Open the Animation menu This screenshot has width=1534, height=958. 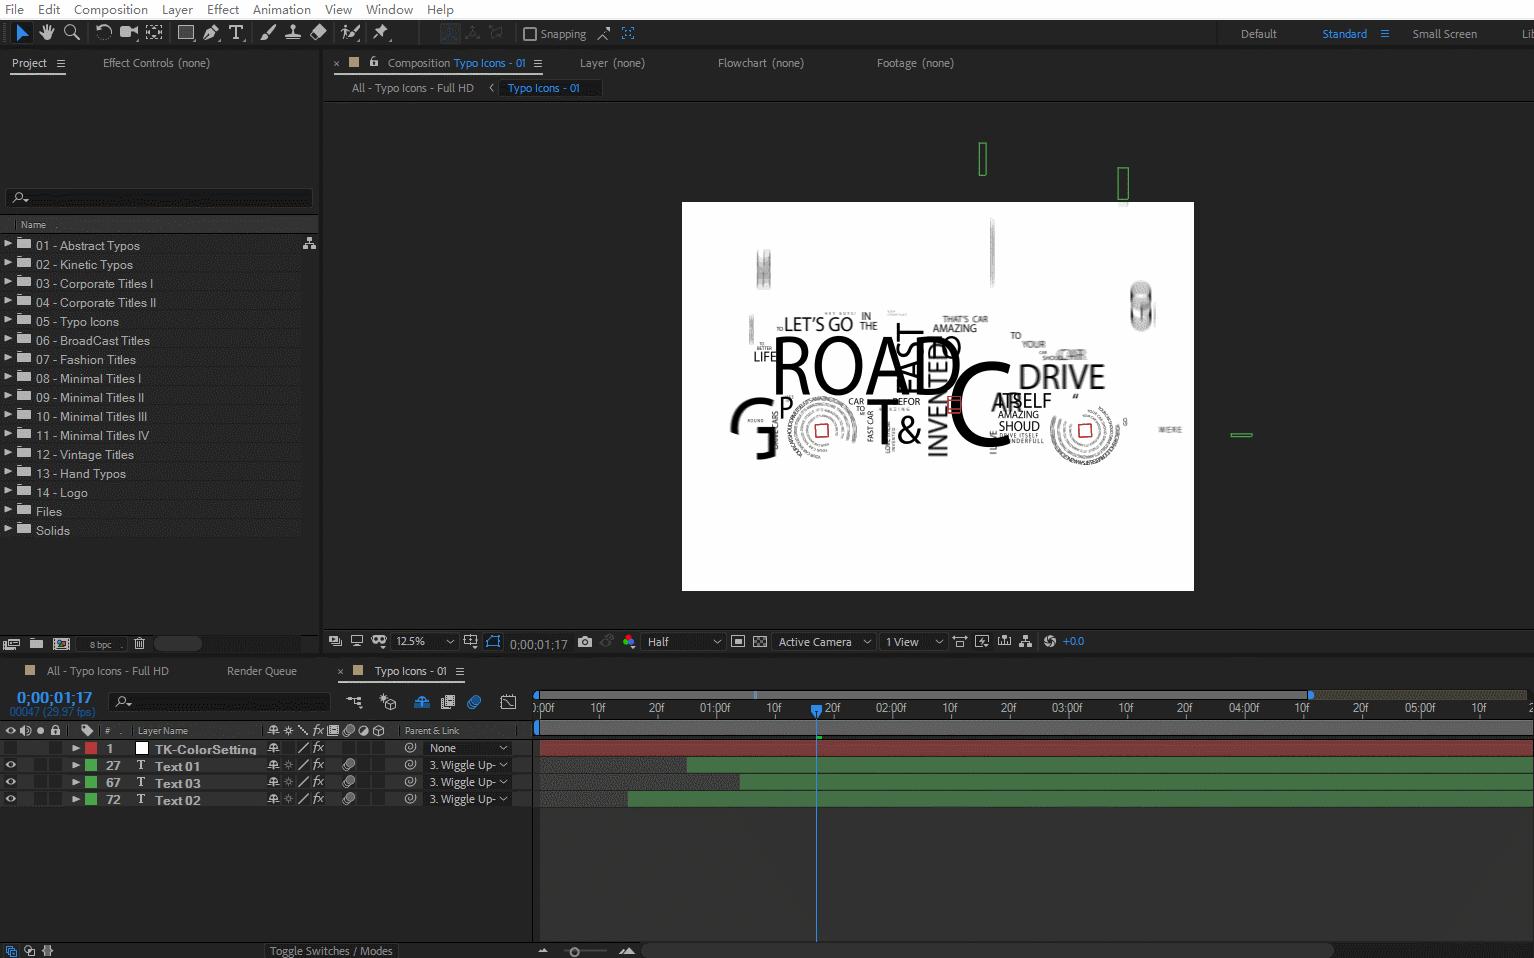pyautogui.click(x=281, y=9)
